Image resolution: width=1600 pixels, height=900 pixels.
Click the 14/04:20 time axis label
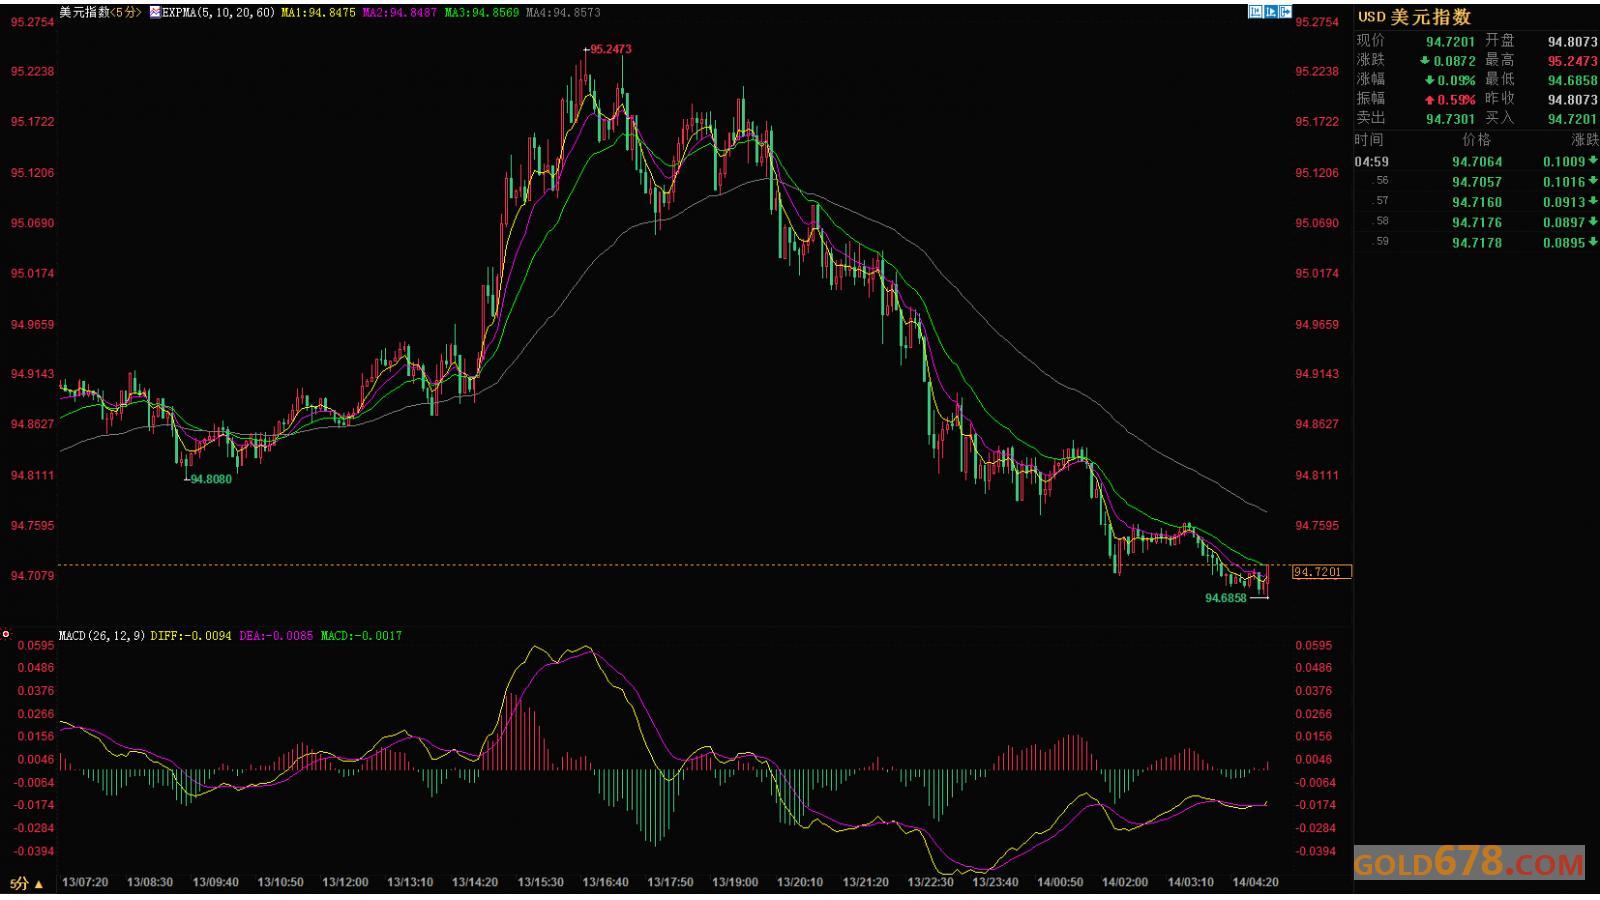pos(1255,883)
